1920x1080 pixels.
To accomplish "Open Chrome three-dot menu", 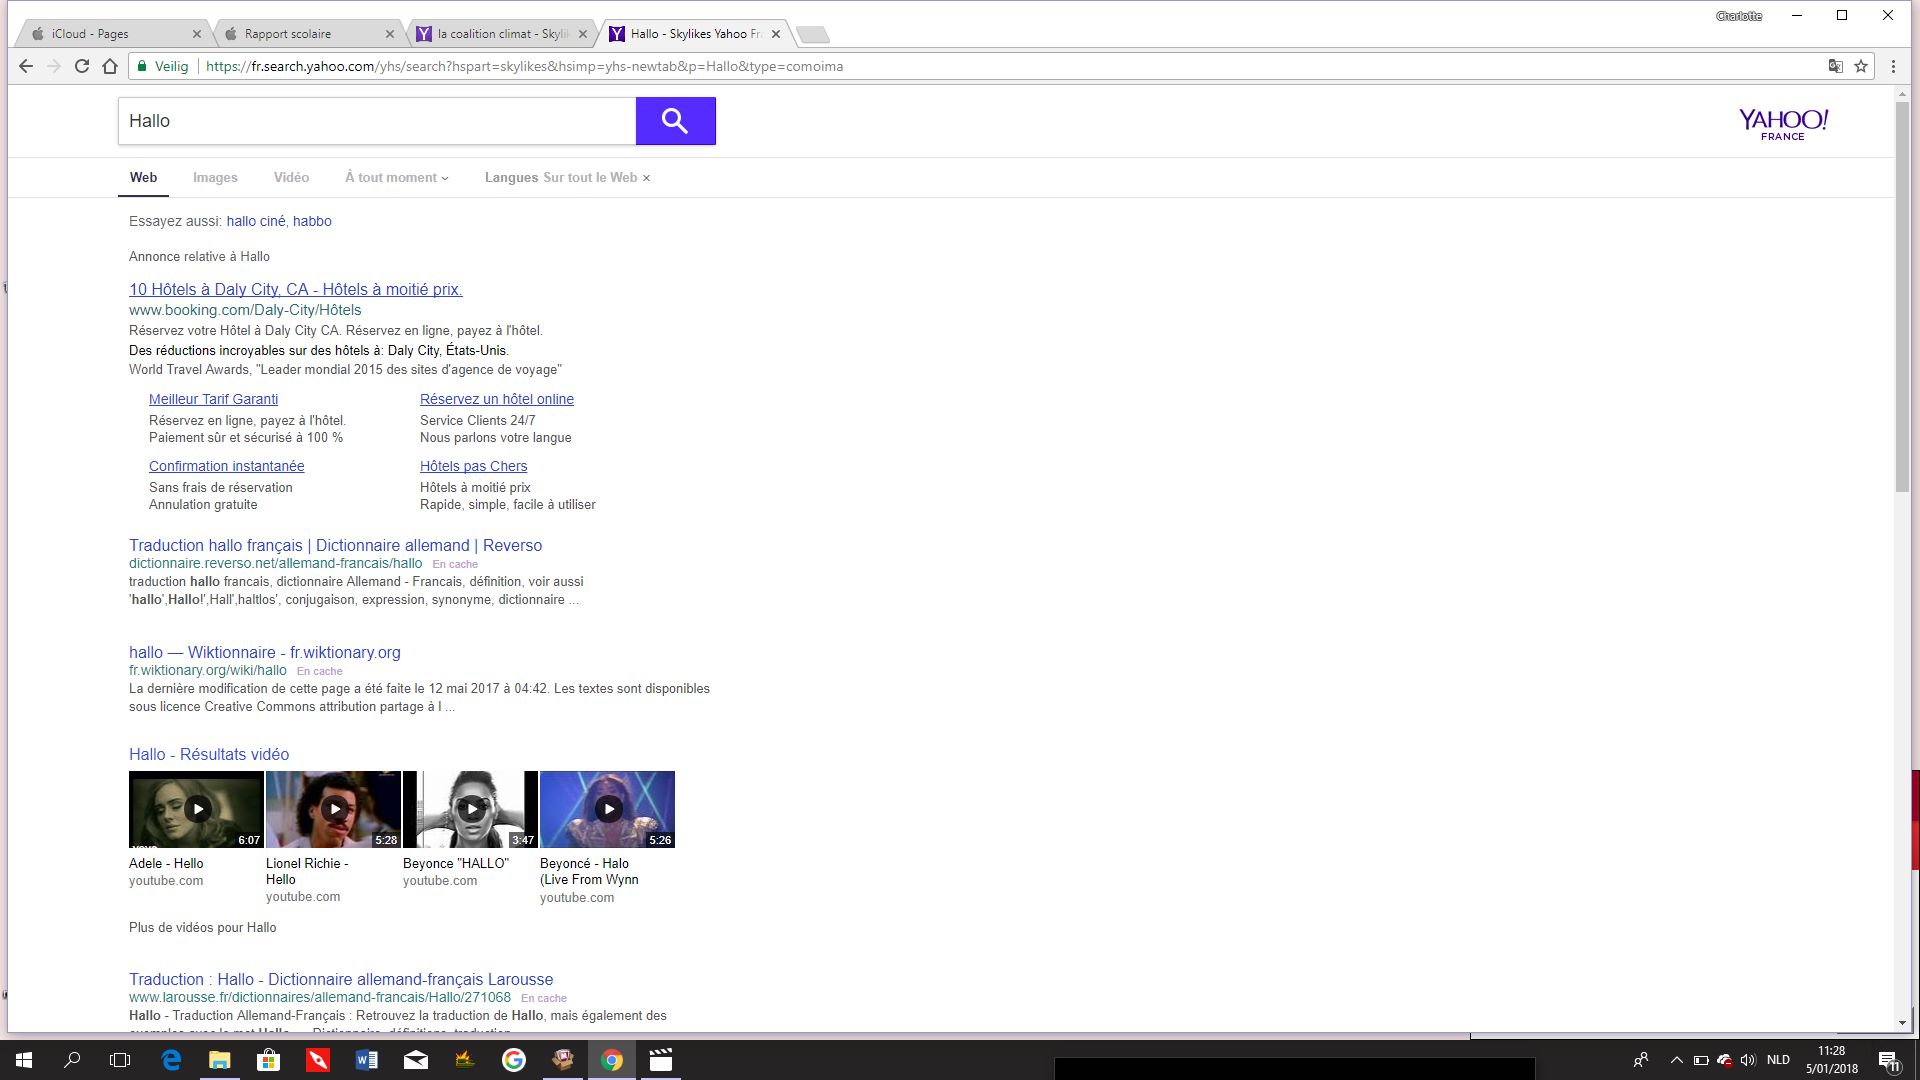I will coord(1893,66).
